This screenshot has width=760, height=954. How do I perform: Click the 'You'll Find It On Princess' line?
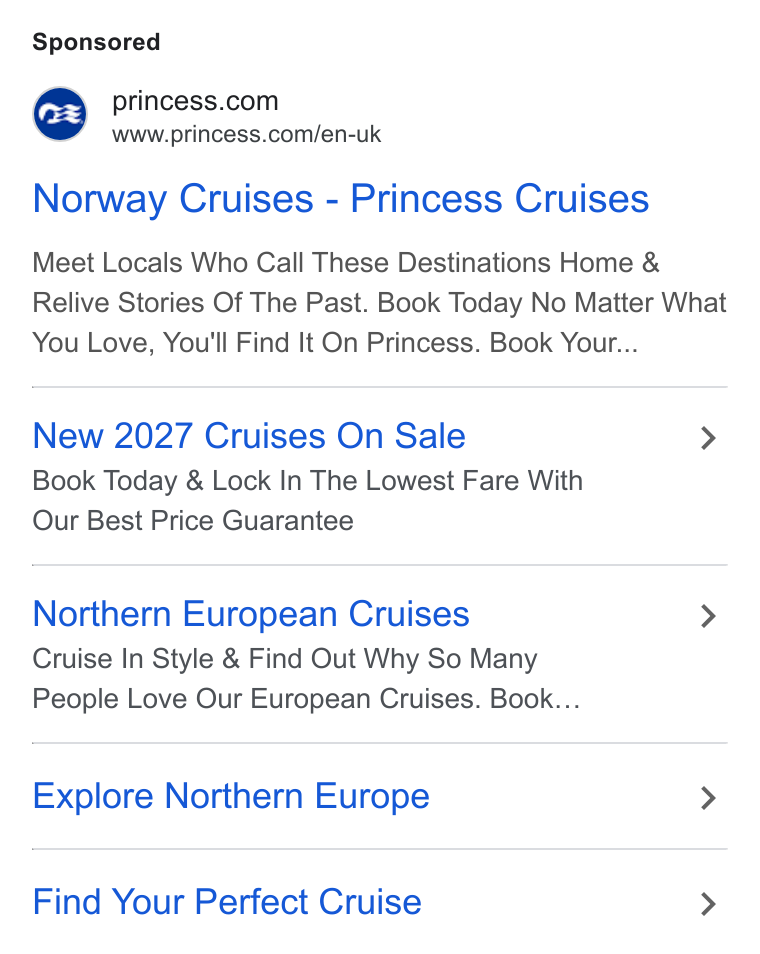(x=335, y=343)
